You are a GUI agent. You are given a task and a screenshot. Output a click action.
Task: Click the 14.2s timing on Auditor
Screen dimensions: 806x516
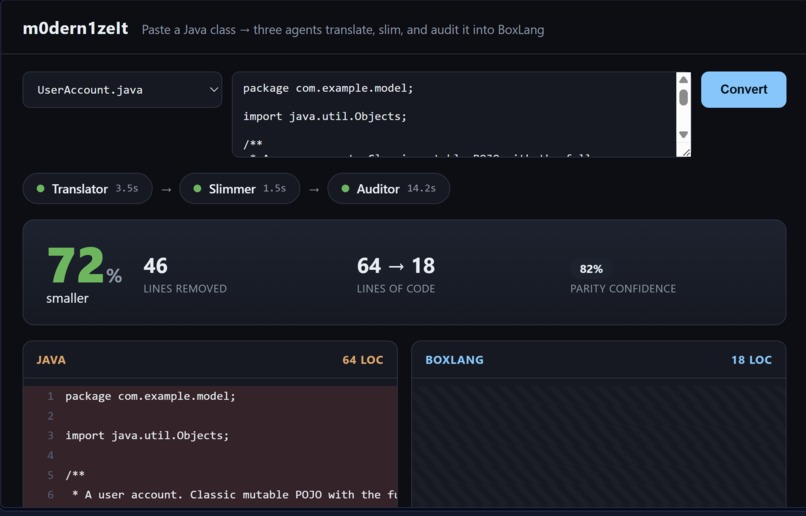422,189
